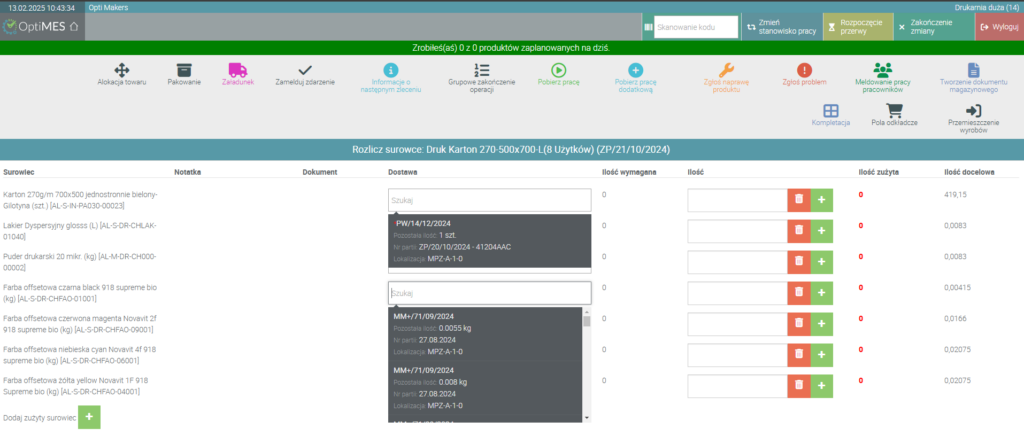Click Zmień stanowisko pracy button
The width and height of the screenshot is (1024, 437).
[x=781, y=27]
